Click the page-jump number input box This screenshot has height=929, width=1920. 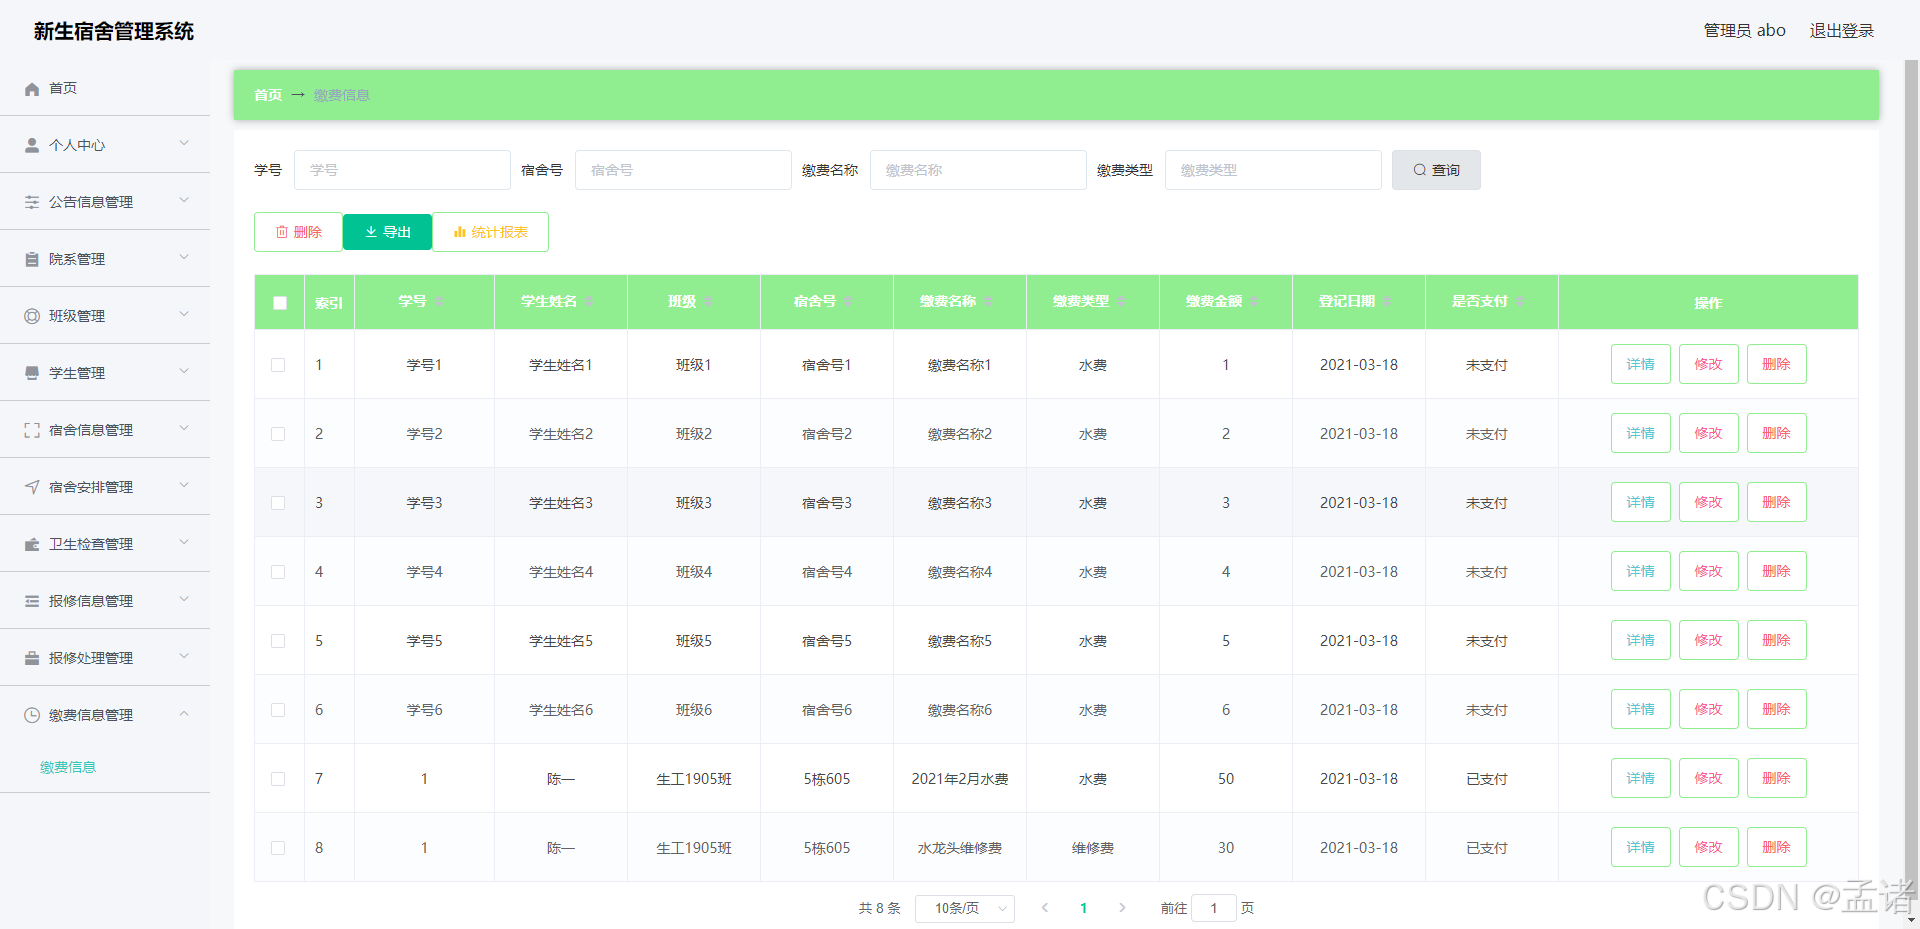(1214, 908)
